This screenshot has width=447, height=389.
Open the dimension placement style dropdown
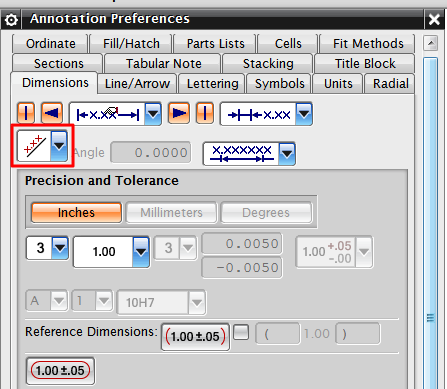[x=153, y=114]
